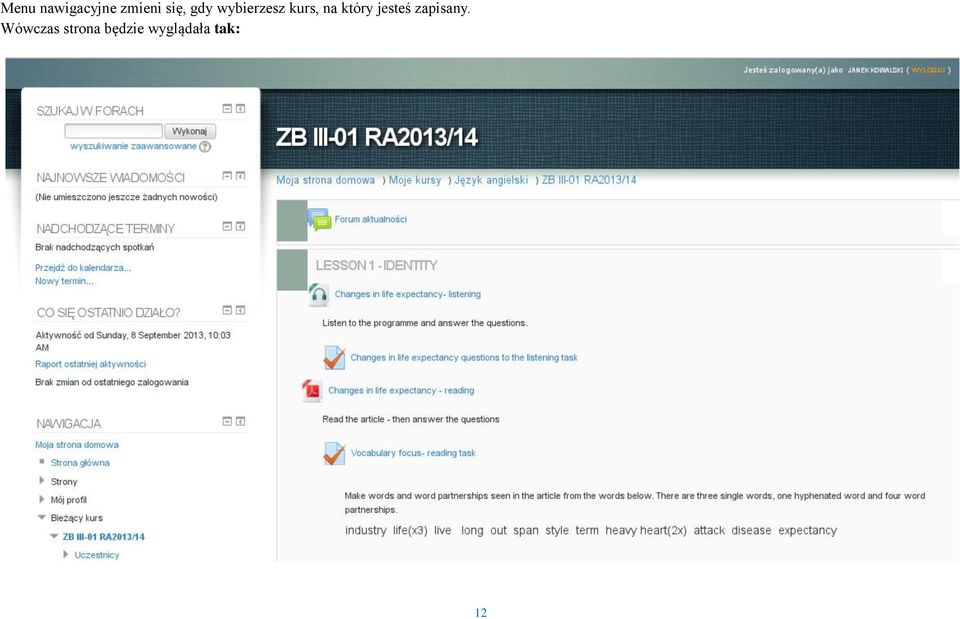Click the headphones icon for listening activity
The width and height of the screenshot is (960, 619).
318,294
